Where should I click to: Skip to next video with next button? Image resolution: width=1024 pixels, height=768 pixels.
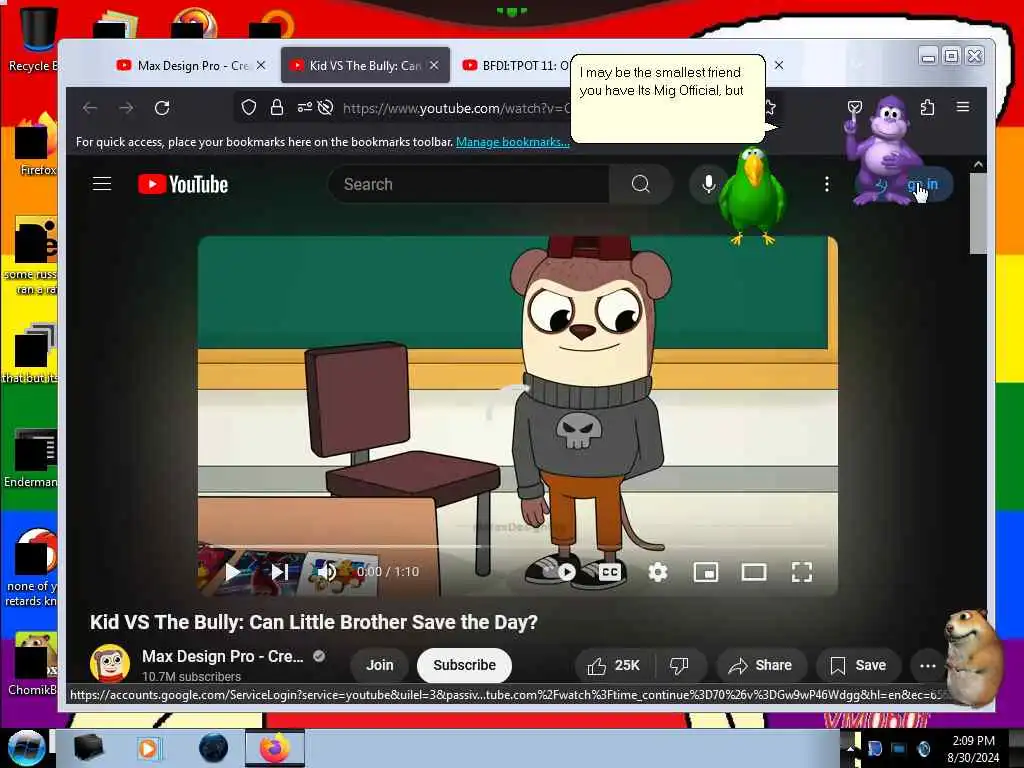click(280, 572)
